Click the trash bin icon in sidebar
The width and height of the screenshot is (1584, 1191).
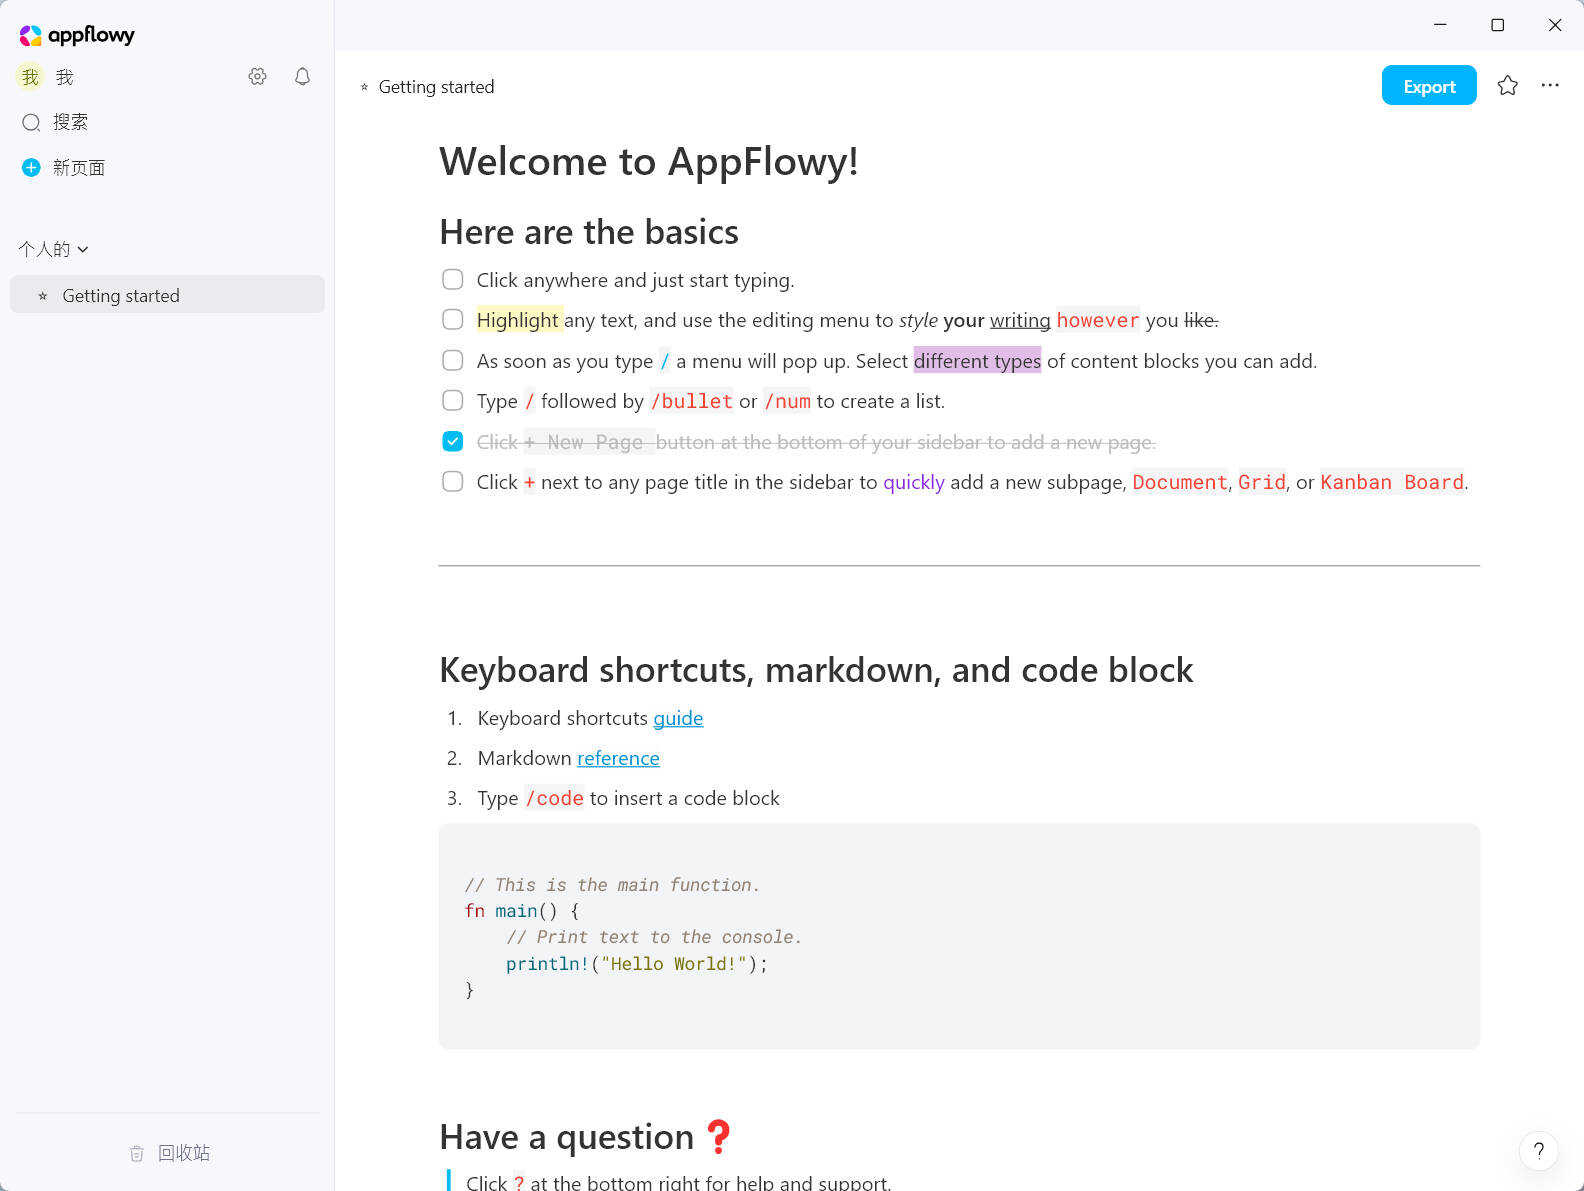pyautogui.click(x=137, y=1154)
